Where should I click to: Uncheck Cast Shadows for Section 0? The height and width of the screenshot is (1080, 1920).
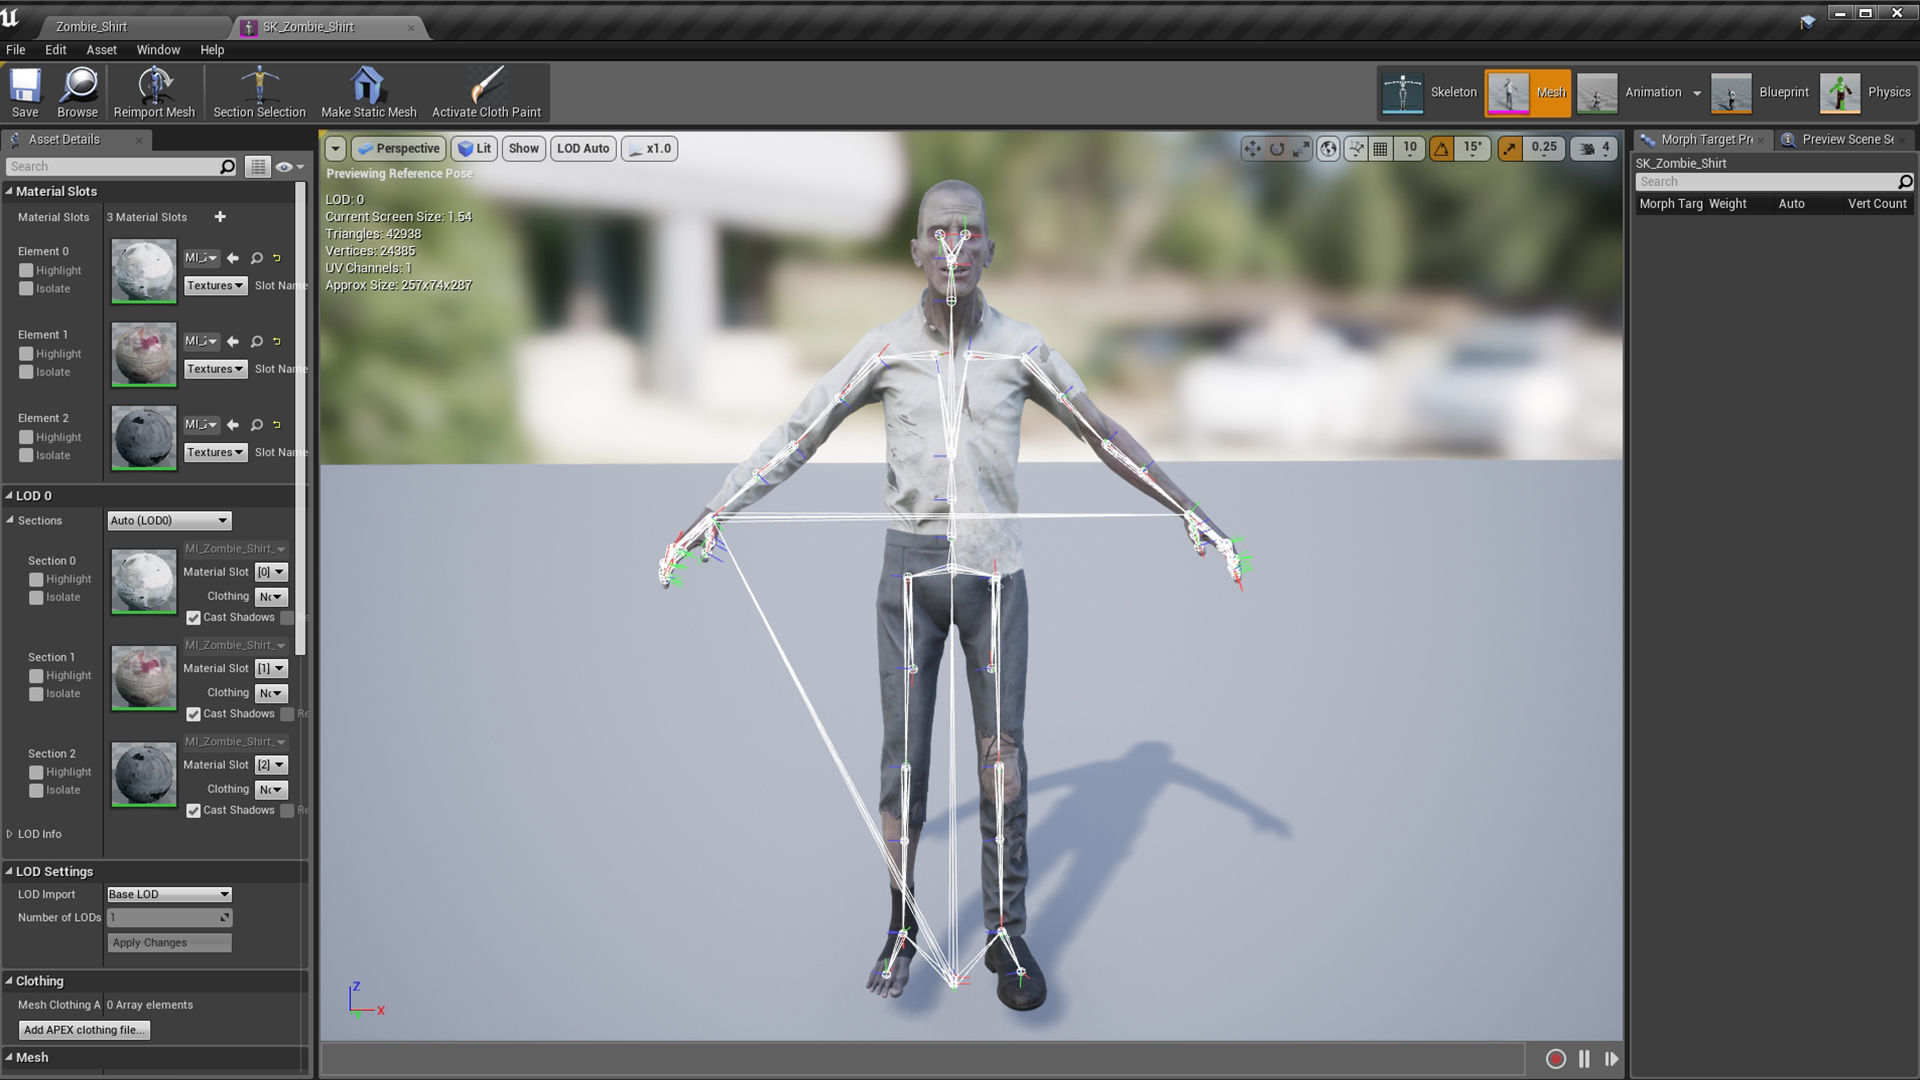point(194,618)
